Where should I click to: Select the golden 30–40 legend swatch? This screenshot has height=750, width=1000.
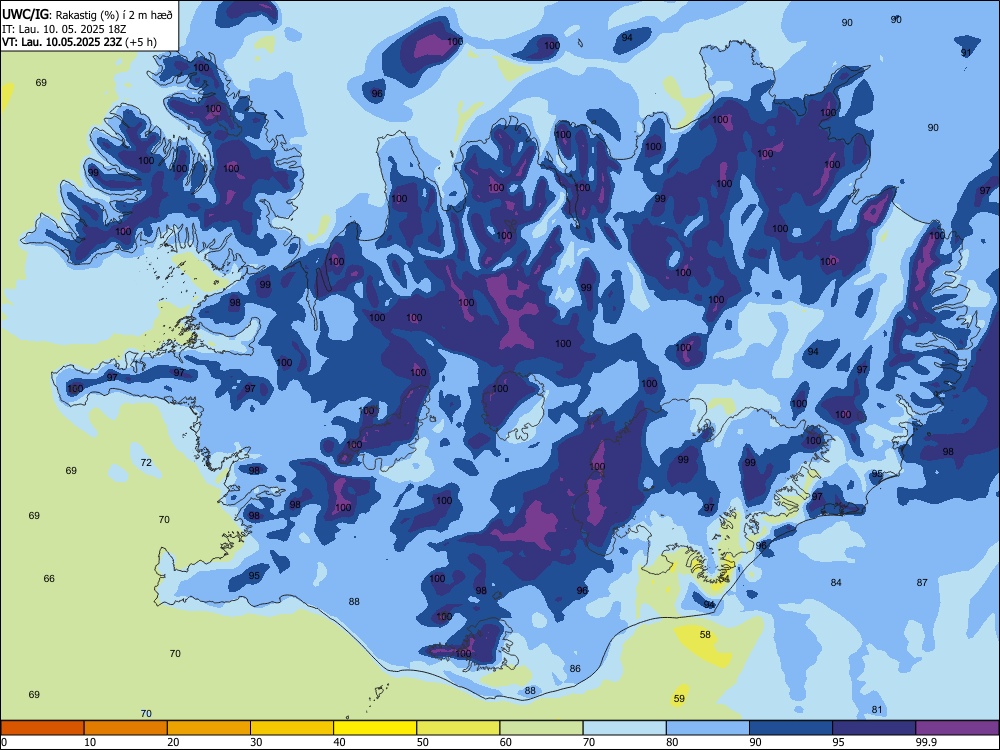[292, 728]
